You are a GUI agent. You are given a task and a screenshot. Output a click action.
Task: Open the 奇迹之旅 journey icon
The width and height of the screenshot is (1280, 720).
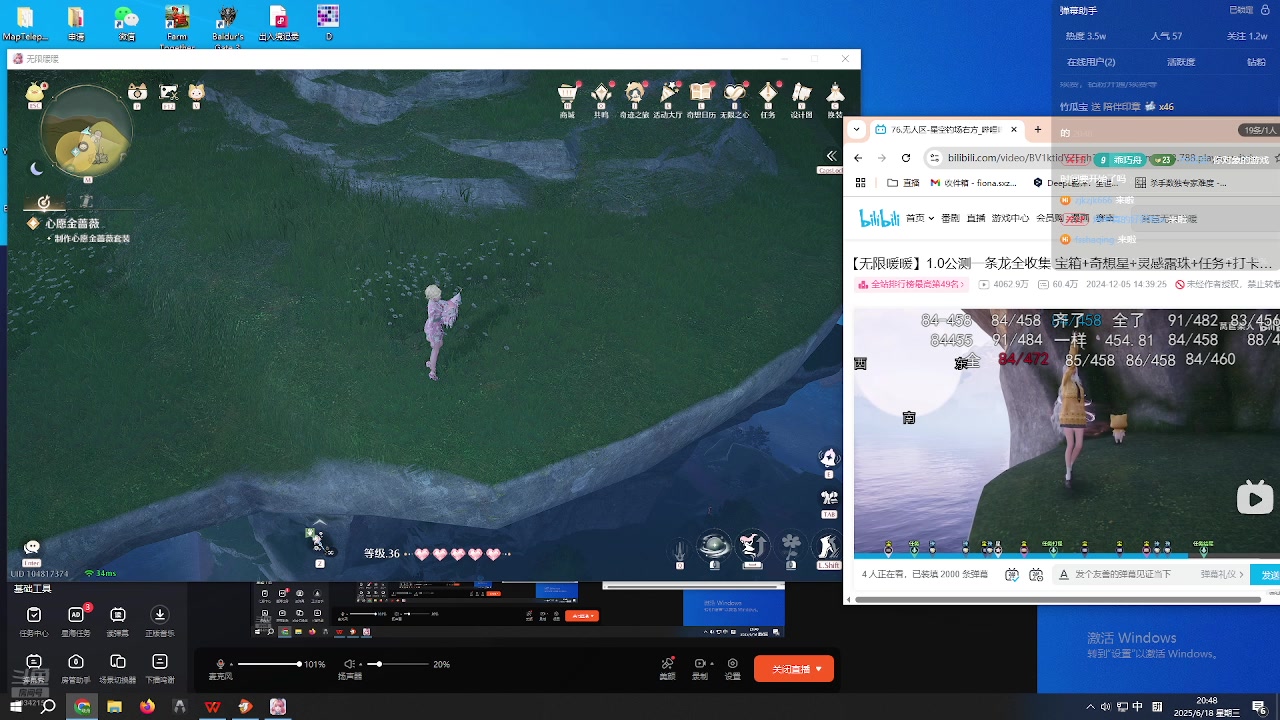click(x=634, y=94)
